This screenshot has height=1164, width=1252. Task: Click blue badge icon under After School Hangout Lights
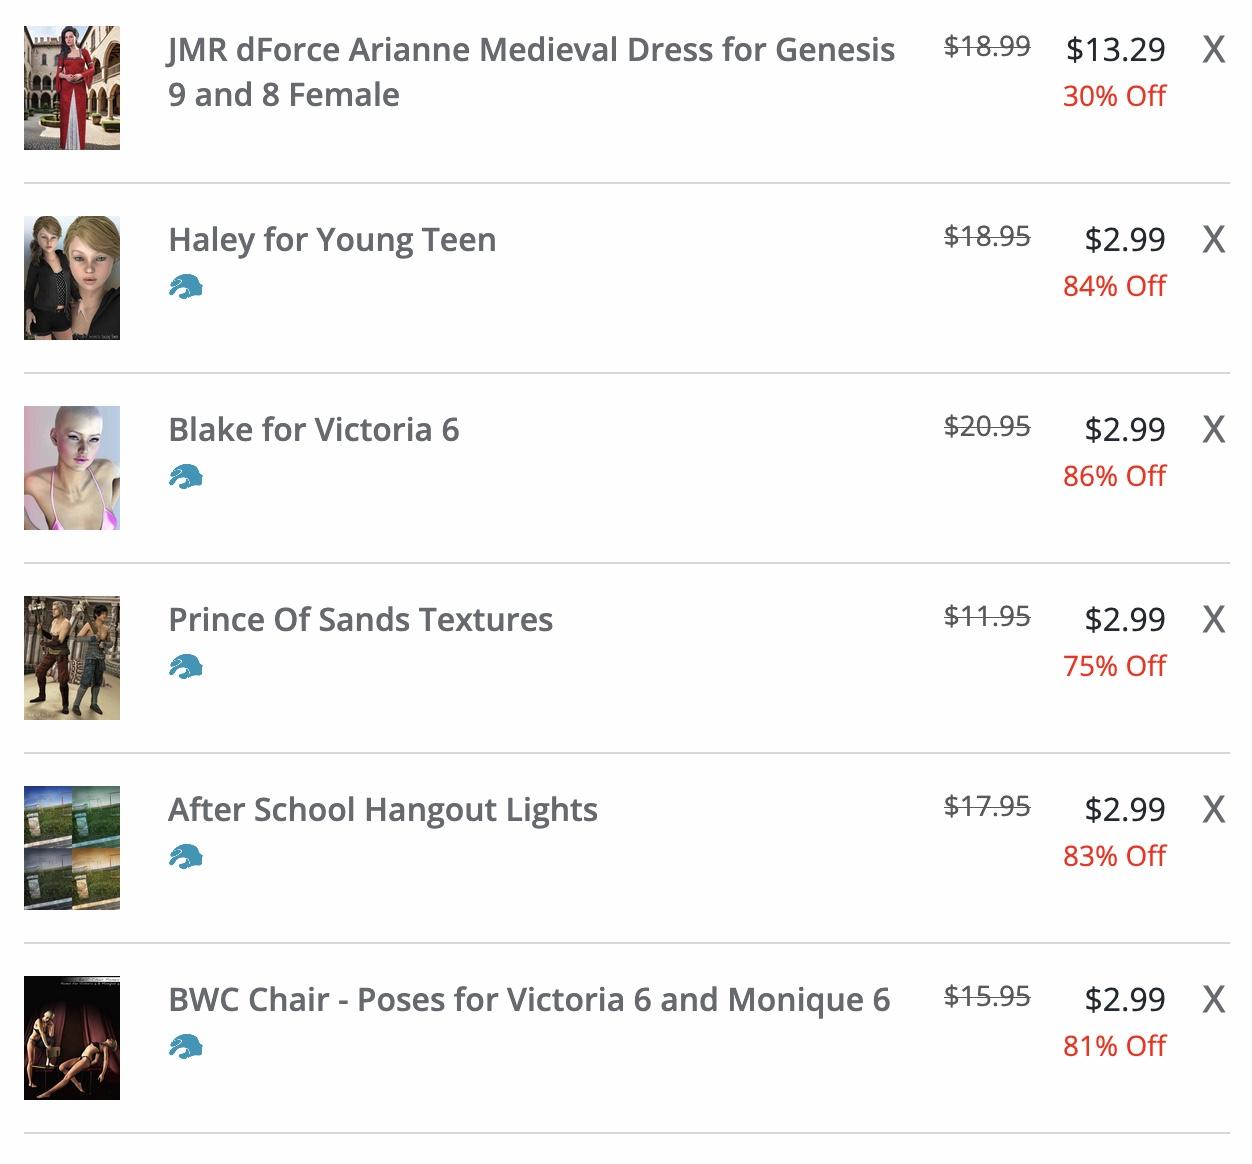(x=186, y=858)
